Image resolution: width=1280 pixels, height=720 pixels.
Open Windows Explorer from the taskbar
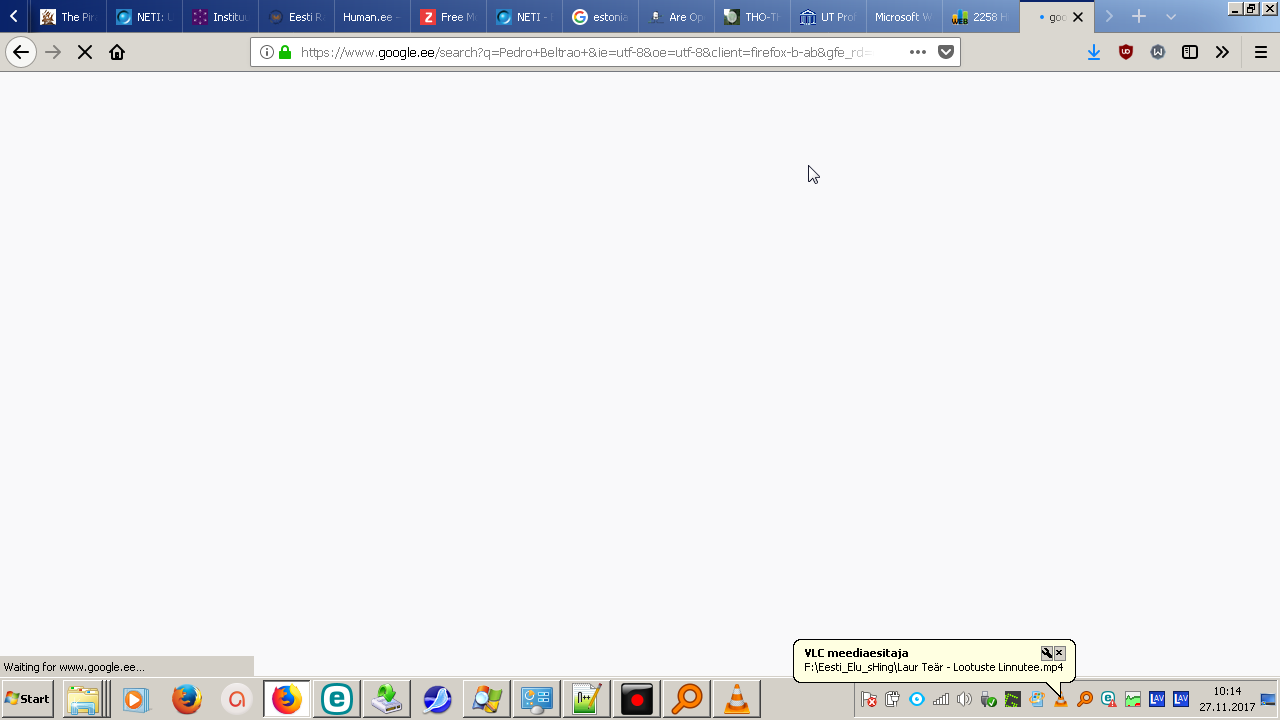(83, 699)
